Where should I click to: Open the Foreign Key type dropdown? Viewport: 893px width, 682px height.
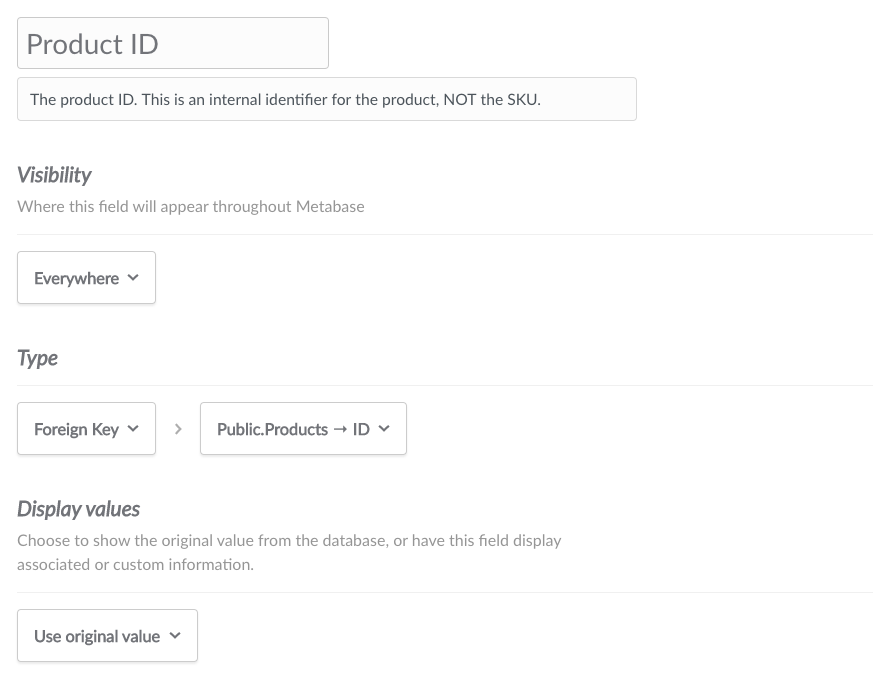[87, 429]
